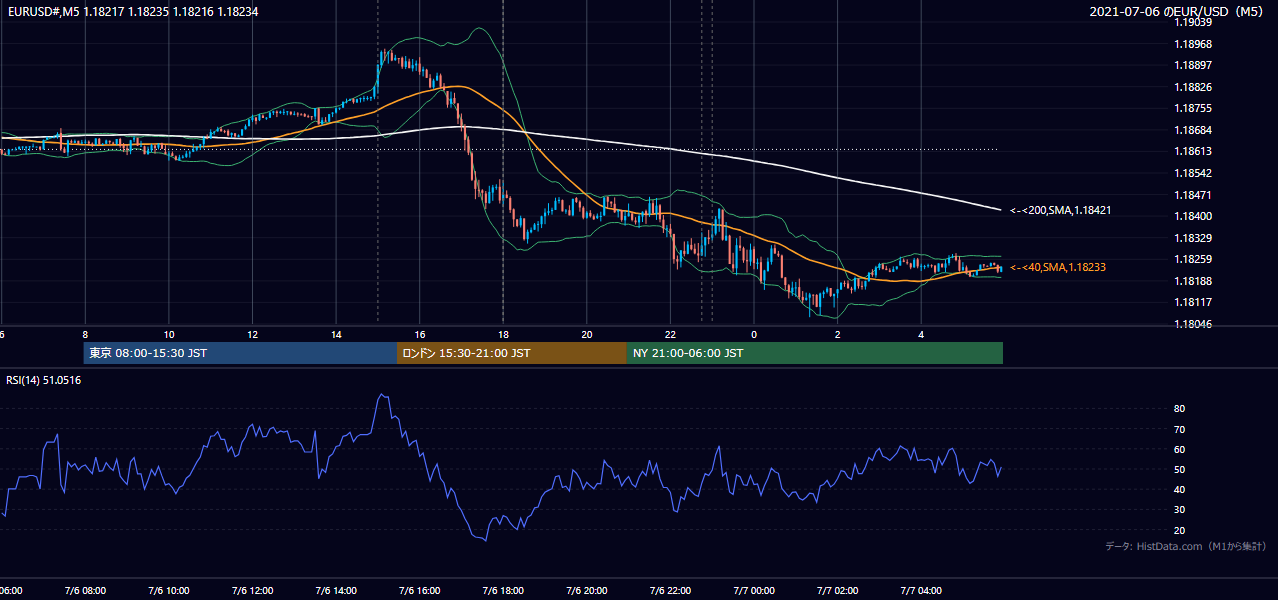Screen dimensions: 1278x600
Task: Click the 7/7 04:00 date axis label
Action: coord(922,591)
